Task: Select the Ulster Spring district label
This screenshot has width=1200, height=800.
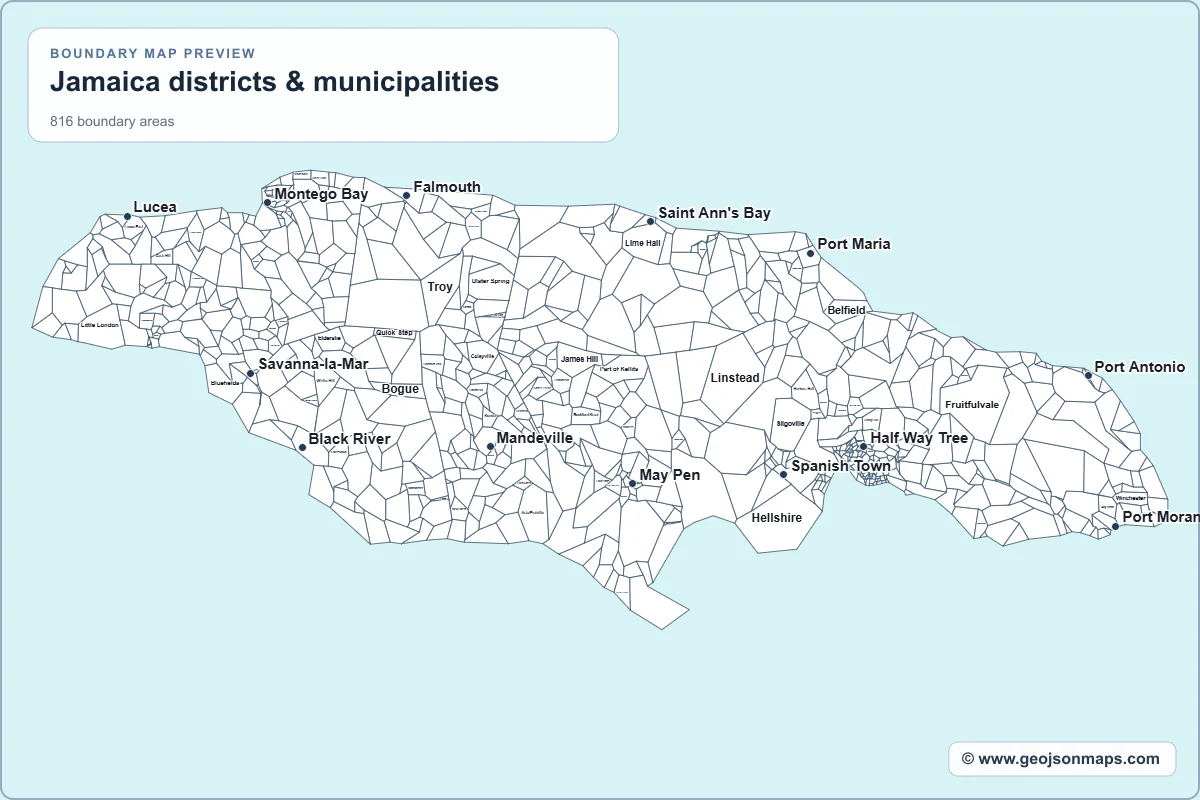Action: coord(490,281)
